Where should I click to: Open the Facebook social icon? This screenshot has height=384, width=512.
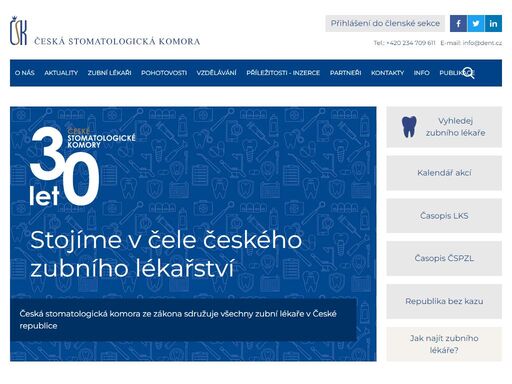(458, 24)
